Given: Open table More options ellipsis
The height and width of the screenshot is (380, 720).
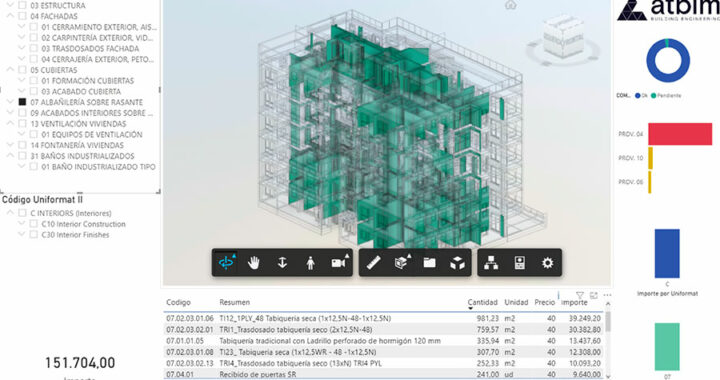Looking at the screenshot, I should pos(607,295).
